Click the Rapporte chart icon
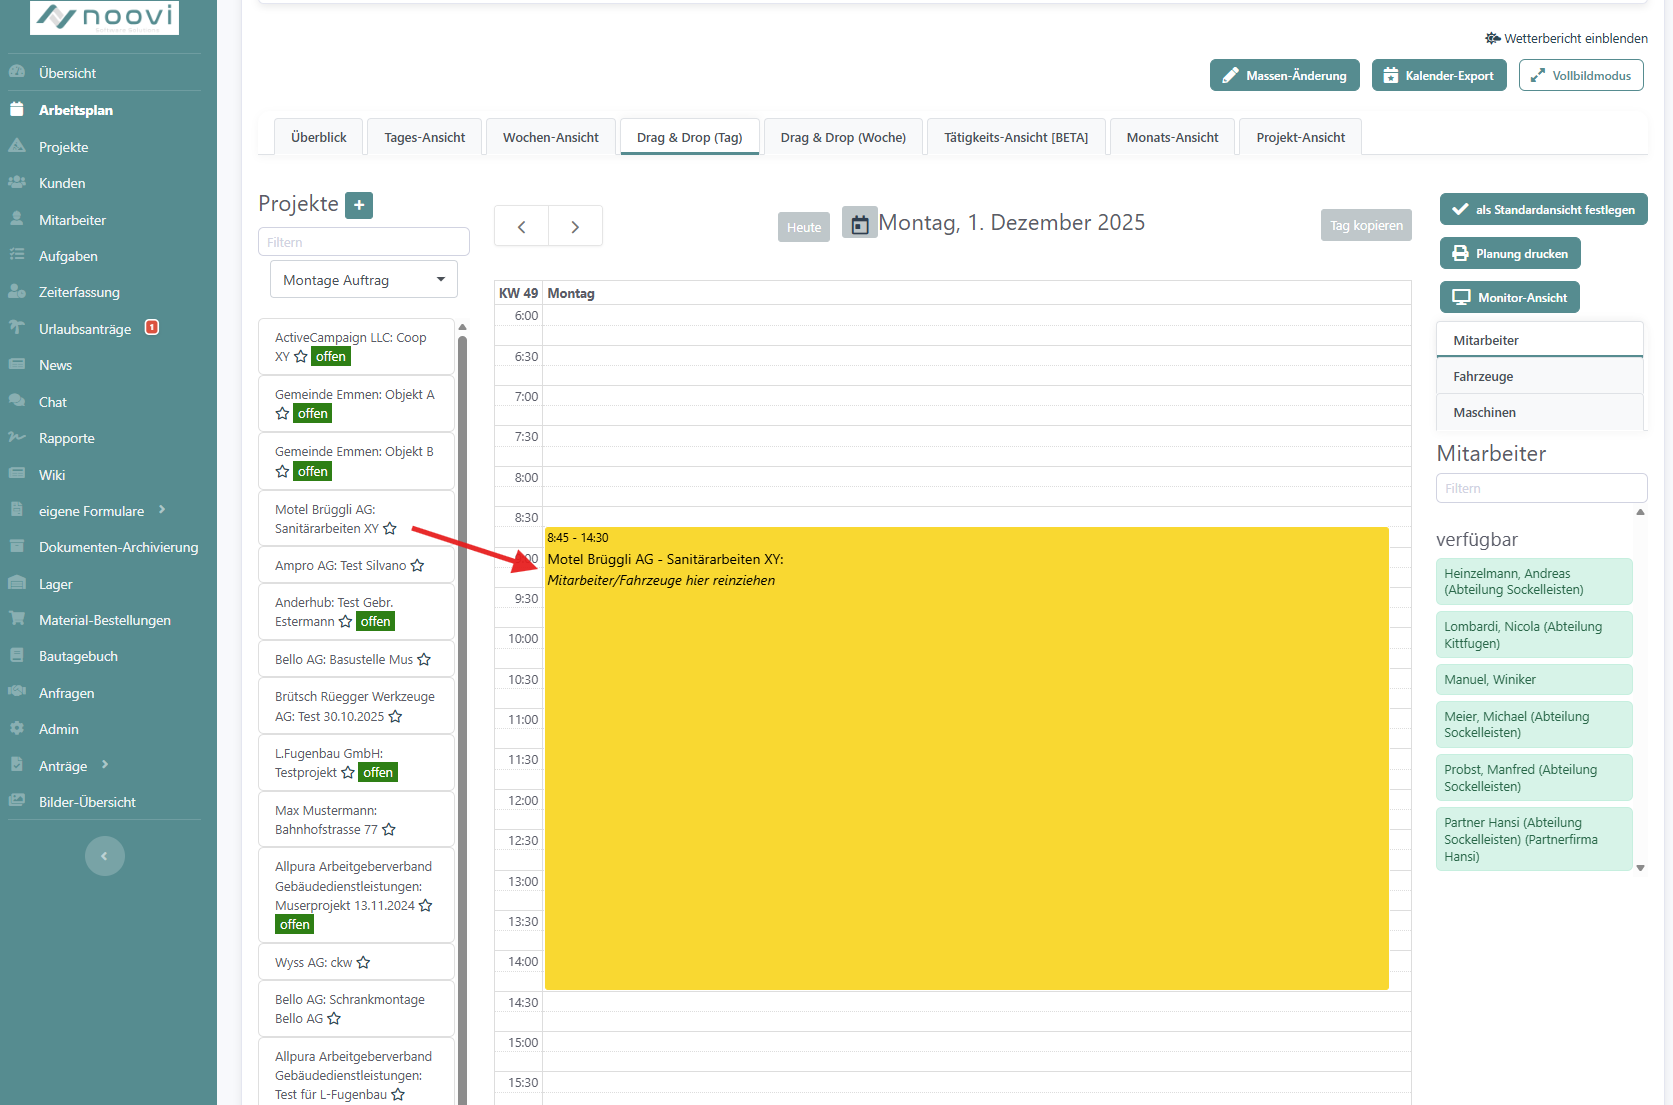 17,437
